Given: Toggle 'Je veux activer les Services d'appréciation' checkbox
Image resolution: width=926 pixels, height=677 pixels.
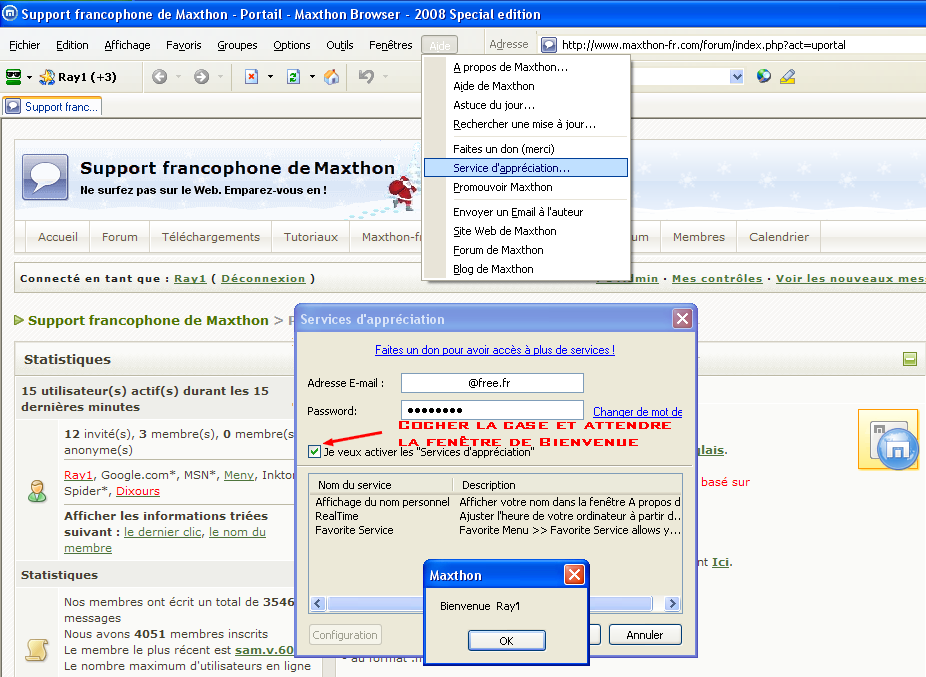Looking at the screenshot, I should click(x=315, y=452).
